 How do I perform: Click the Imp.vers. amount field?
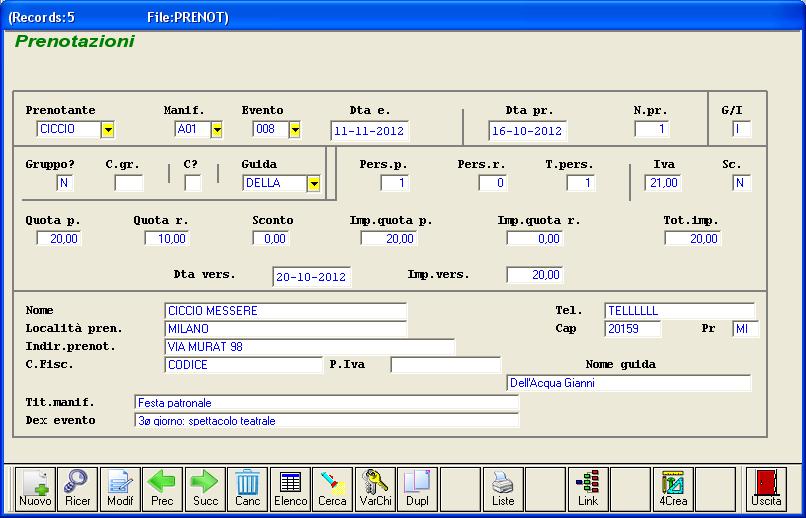535,275
